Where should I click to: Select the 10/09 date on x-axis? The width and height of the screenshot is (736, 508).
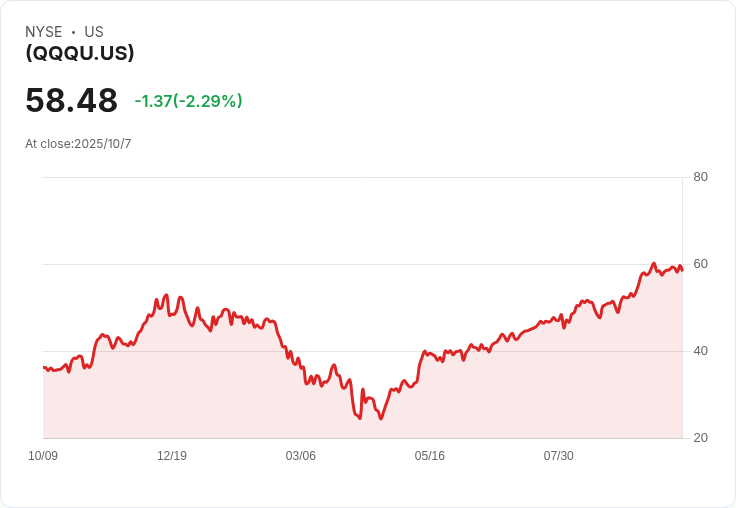43,456
